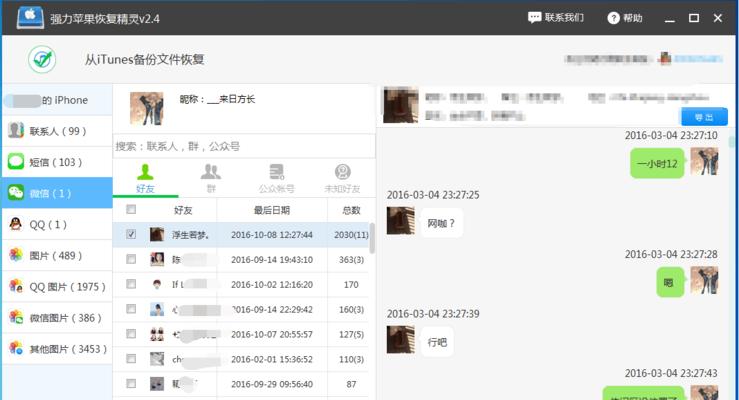Screen dimensions: 739x400
Task: Click the 嗯 message bubble
Action: 670,282
